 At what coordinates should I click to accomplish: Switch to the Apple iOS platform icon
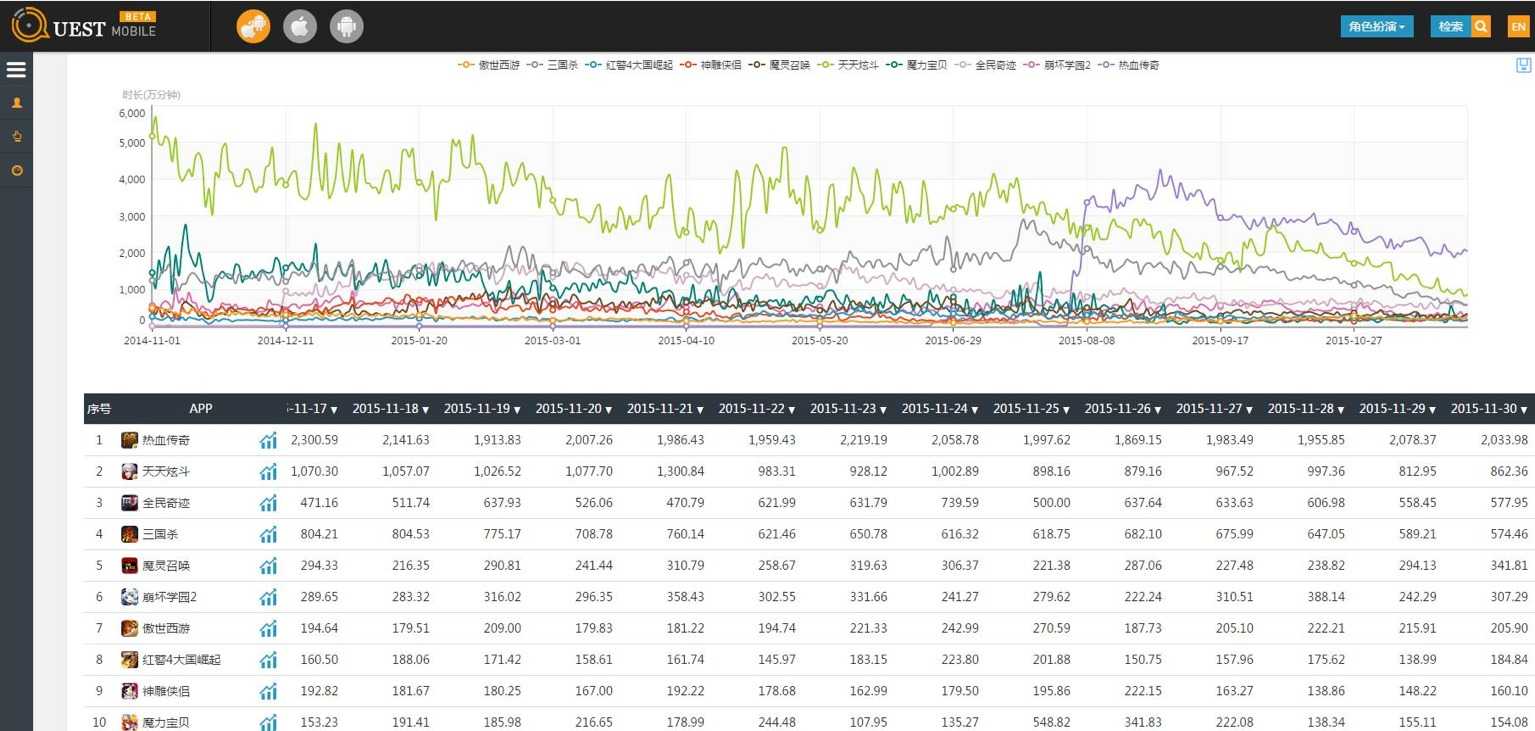300,27
